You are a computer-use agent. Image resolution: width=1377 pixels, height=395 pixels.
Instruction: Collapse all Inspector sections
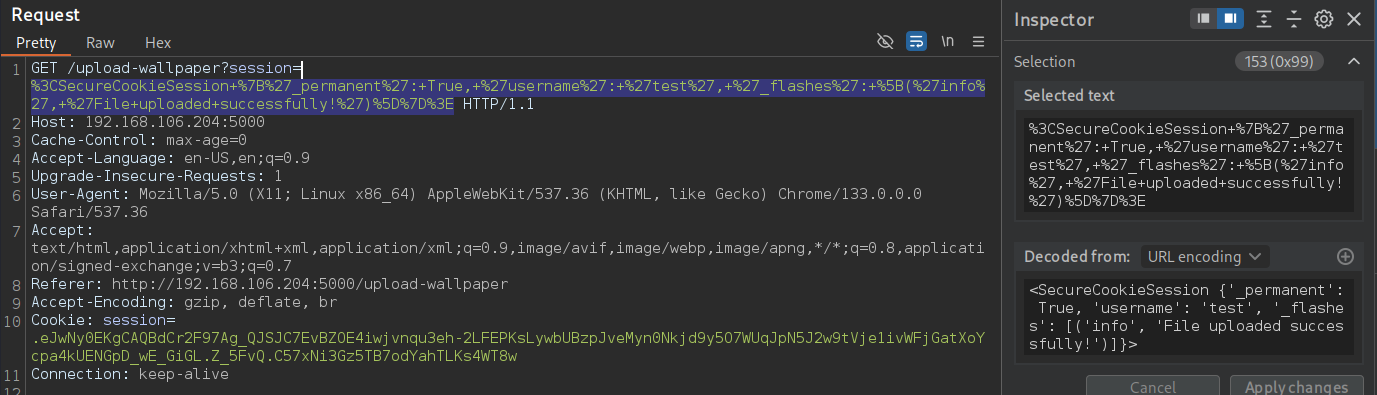tap(1294, 19)
